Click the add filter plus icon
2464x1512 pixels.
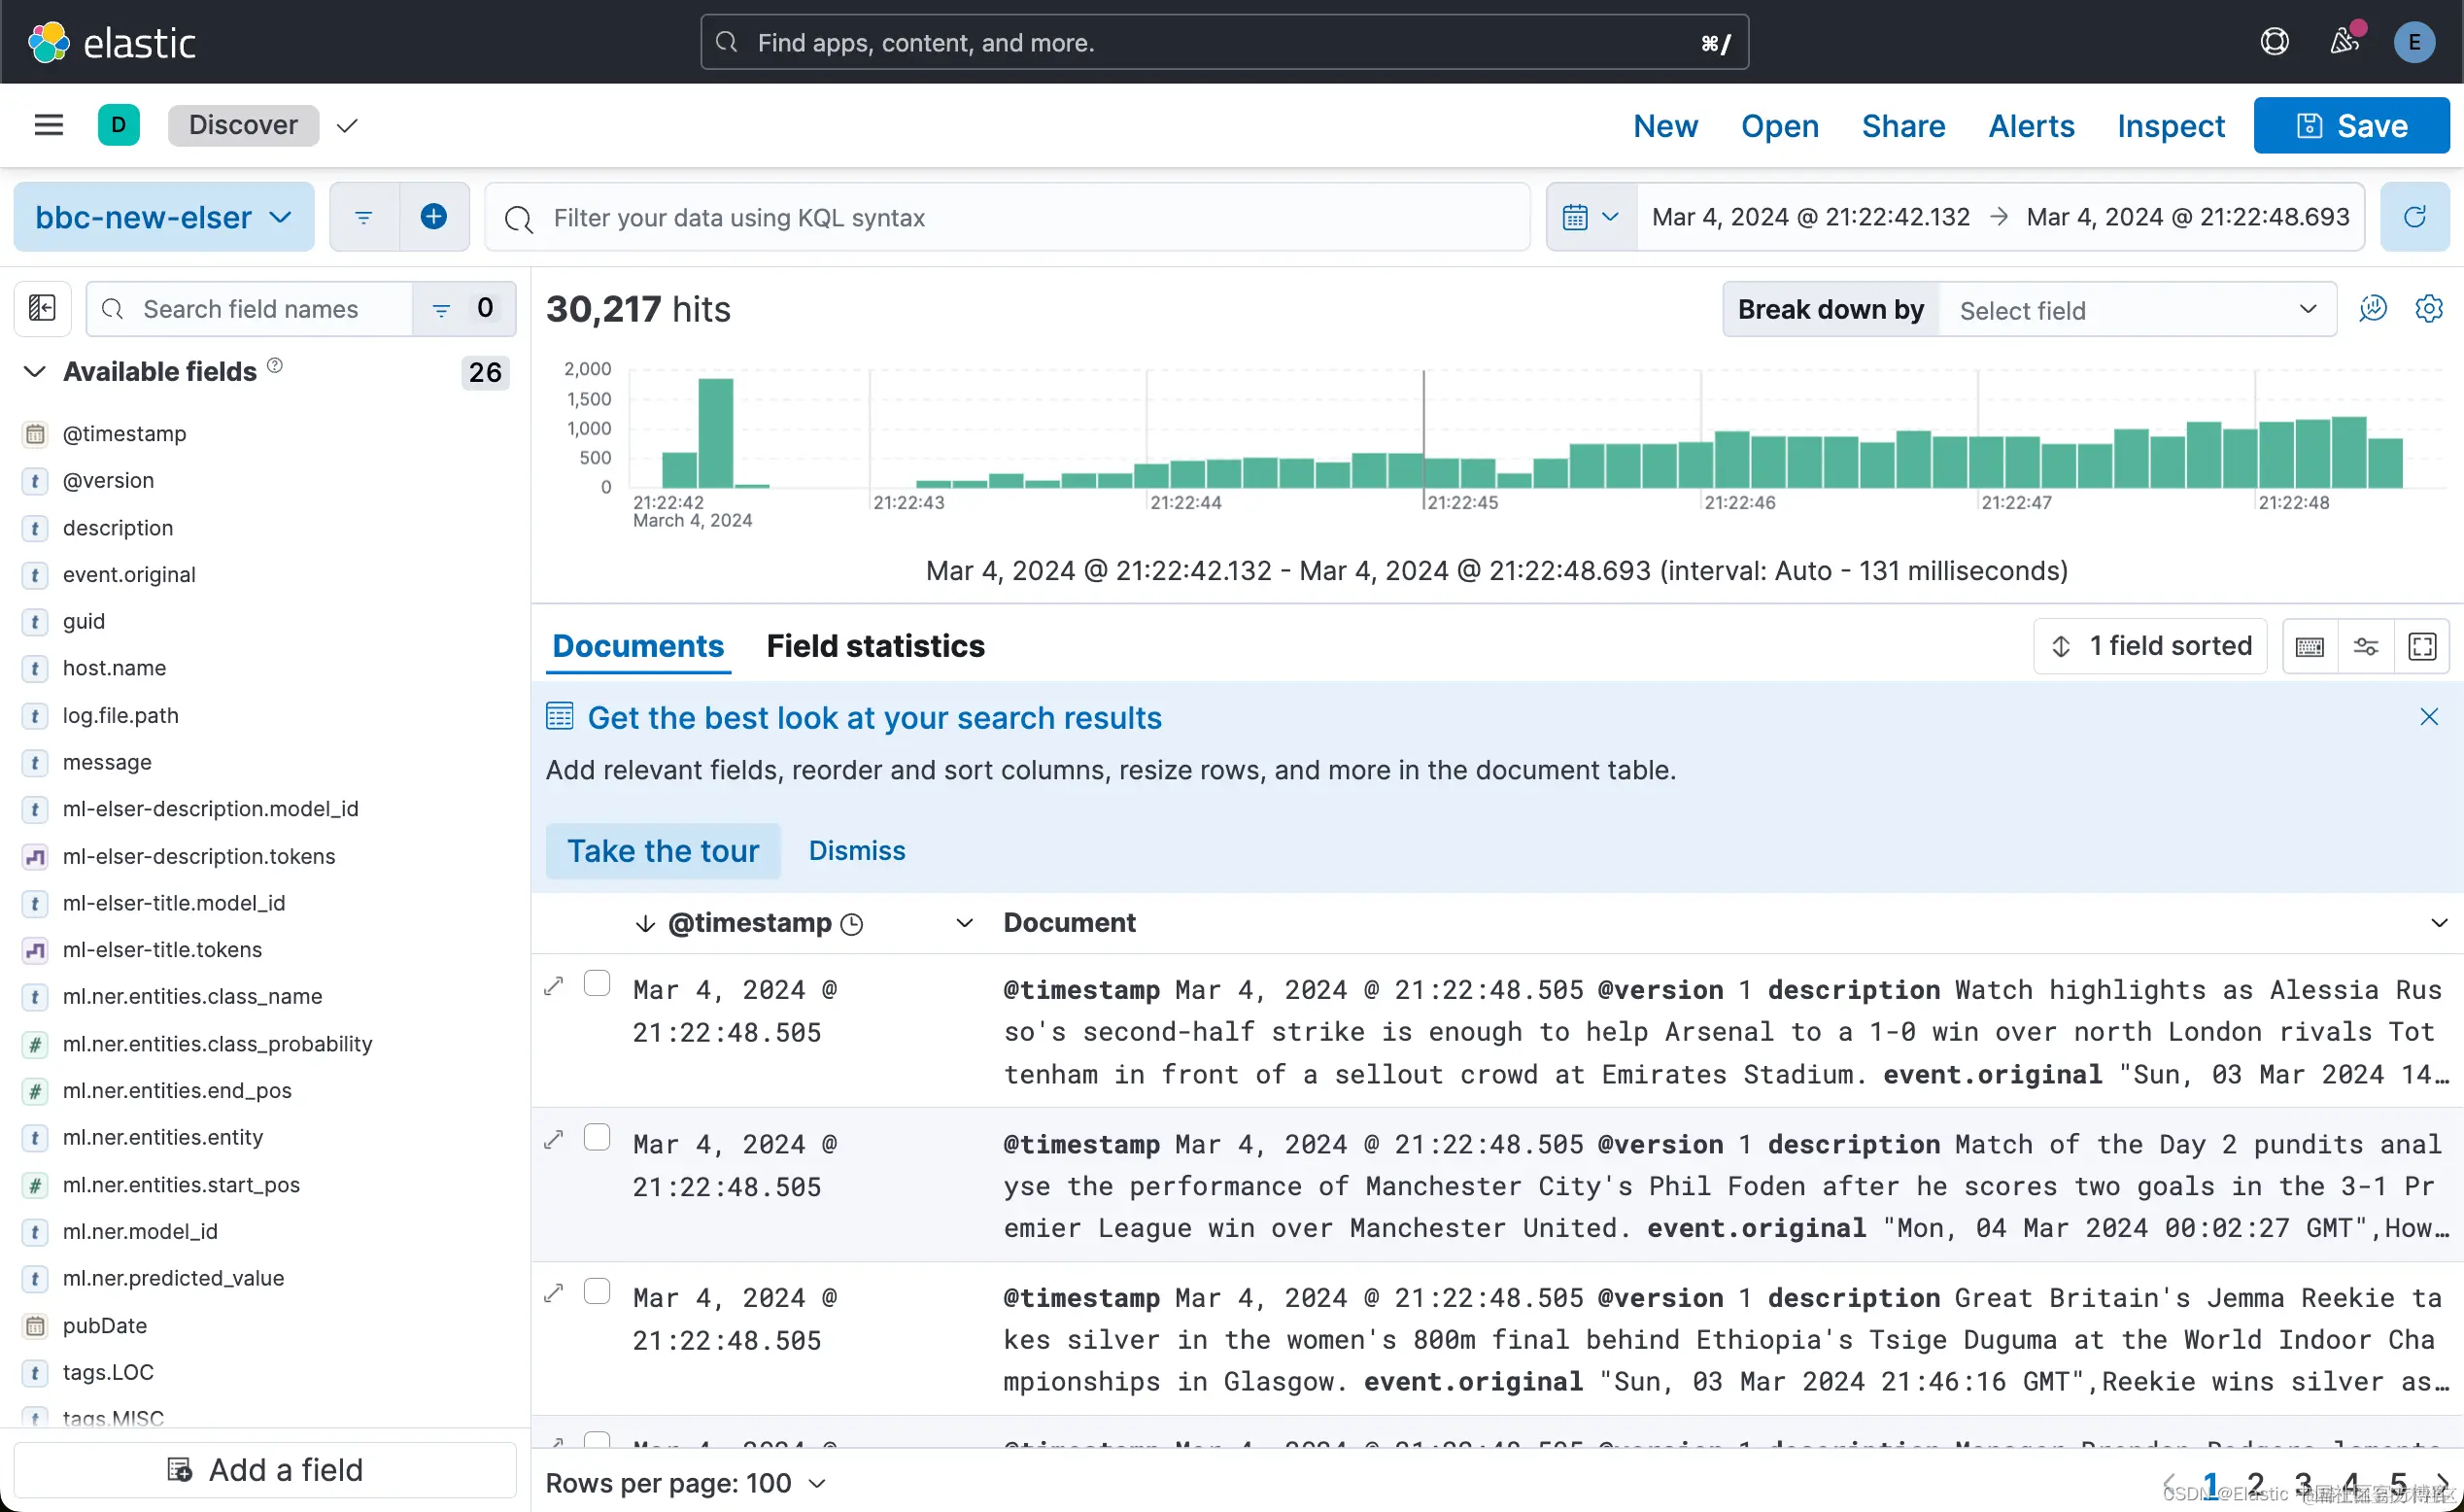[x=433, y=217]
